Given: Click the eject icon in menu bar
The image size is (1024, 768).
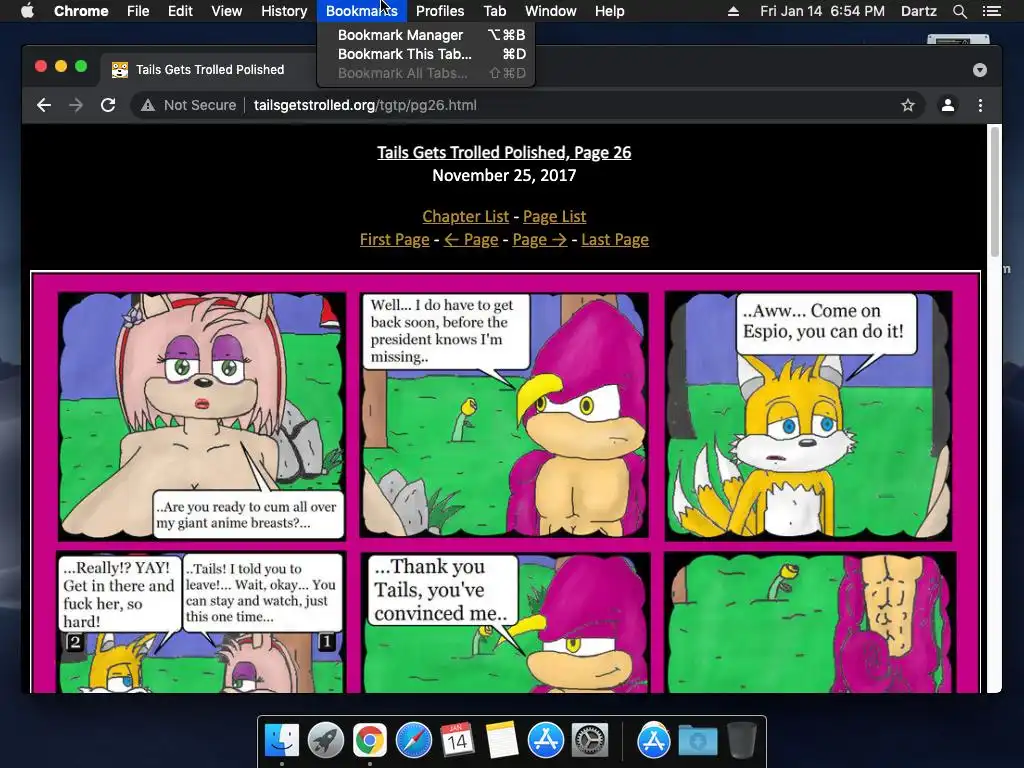Looking at the screenshot, I should pyautogui.click(x=733, y=11).
